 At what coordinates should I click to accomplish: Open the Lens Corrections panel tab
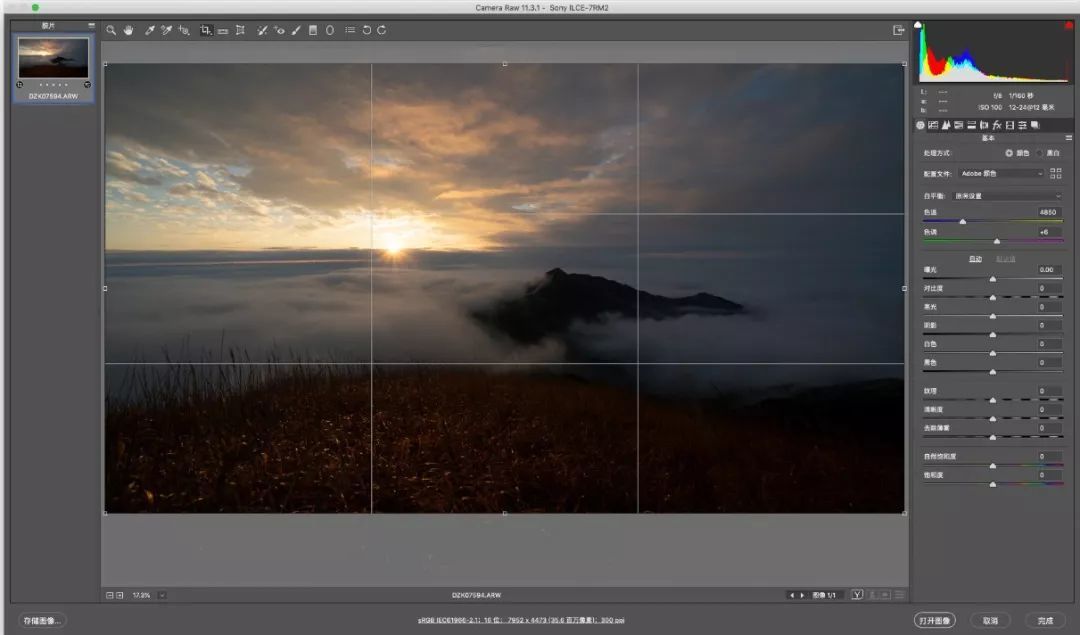coord(984,125)
